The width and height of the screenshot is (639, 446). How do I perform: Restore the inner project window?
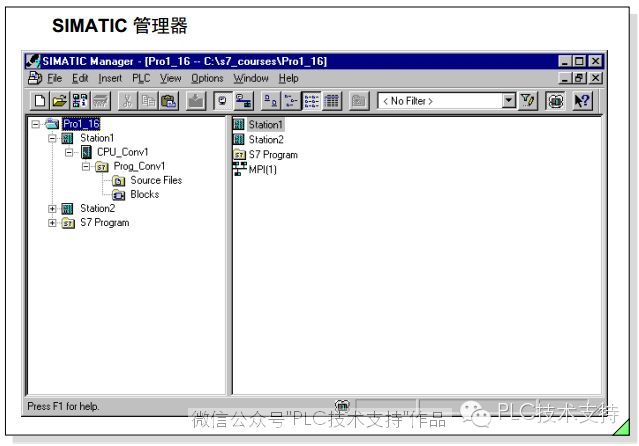(579, 78)
